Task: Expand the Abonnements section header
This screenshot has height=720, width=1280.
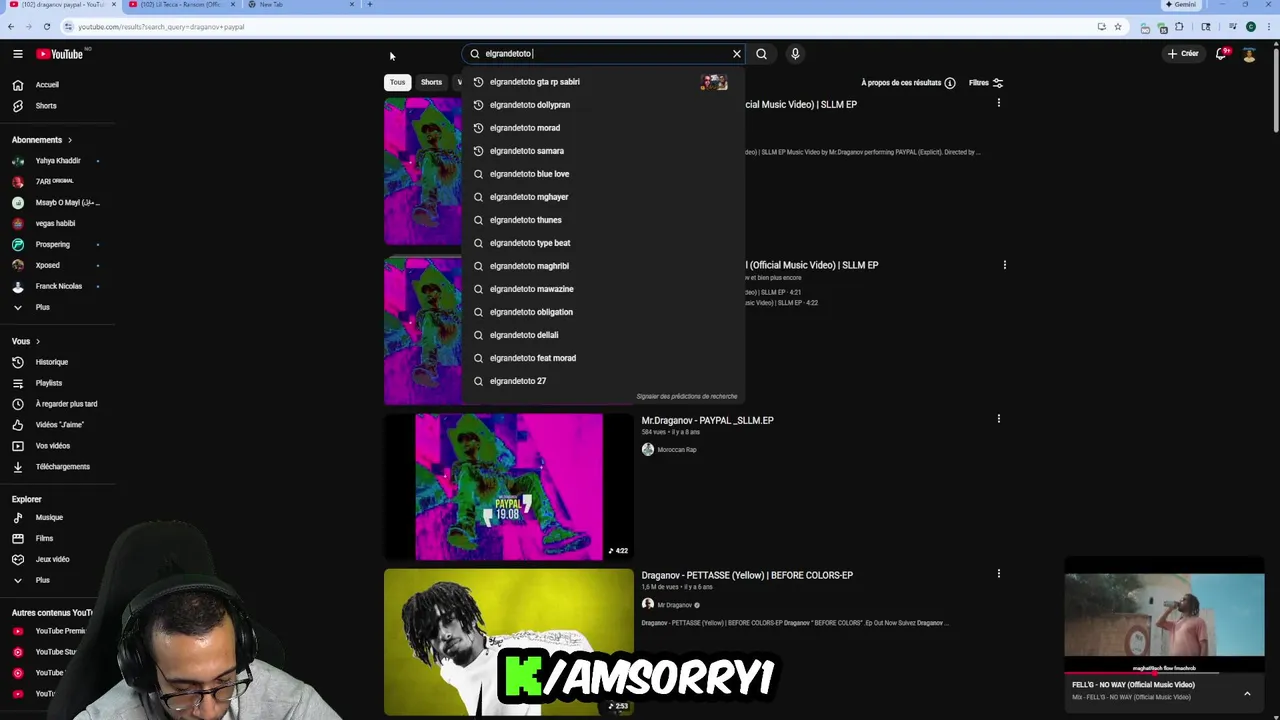Action: (42, 140)
